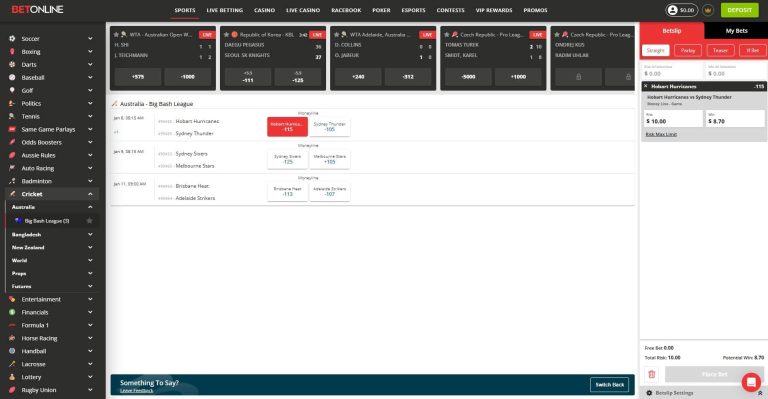Open the Casino menu
Viewport: 768px width, 399px height.
(x=264, y=10)
